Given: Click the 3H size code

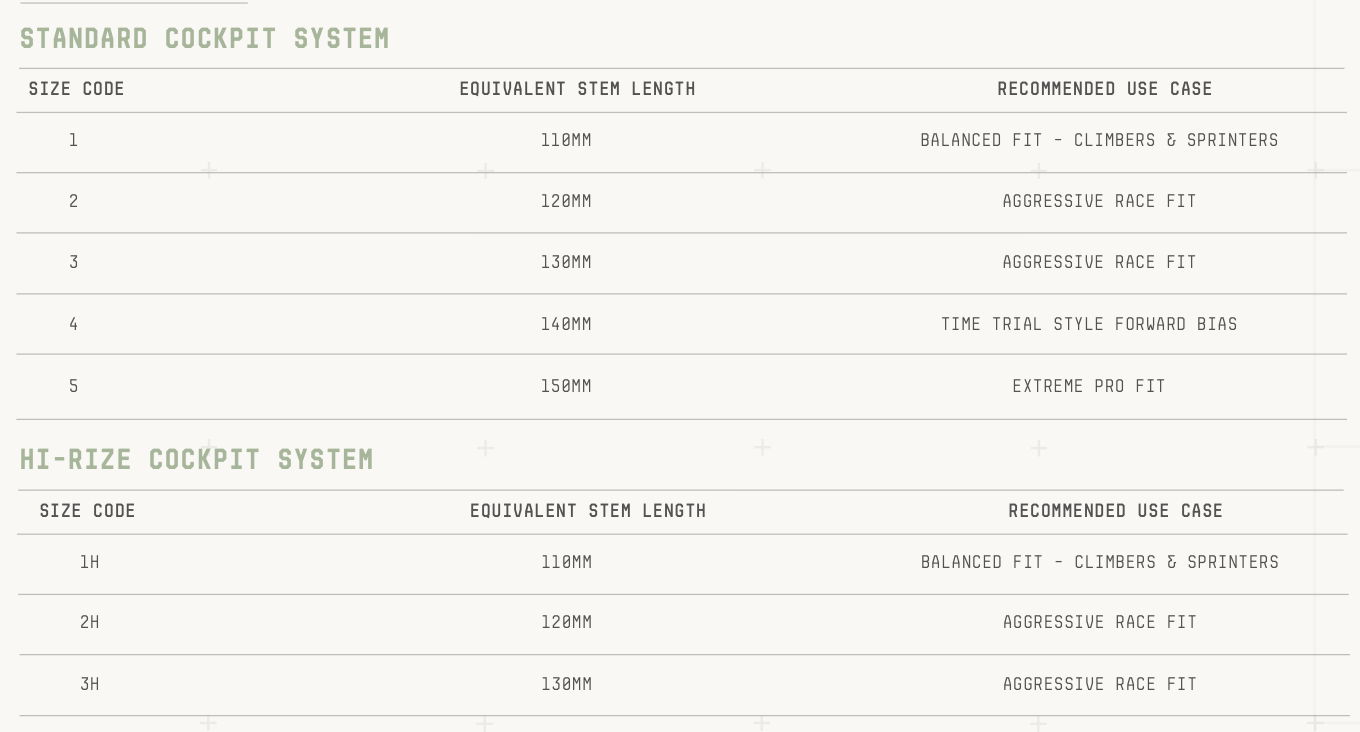Looking at the screenshot, I should point(89,684).
